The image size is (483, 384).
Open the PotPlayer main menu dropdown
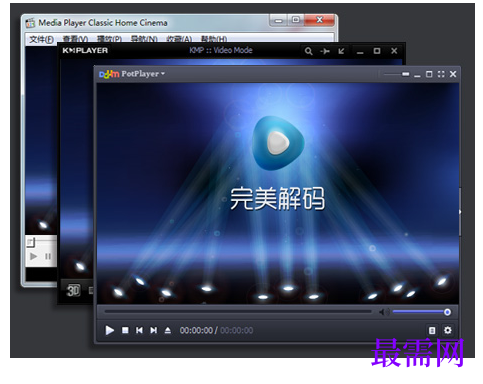[143, 74]
